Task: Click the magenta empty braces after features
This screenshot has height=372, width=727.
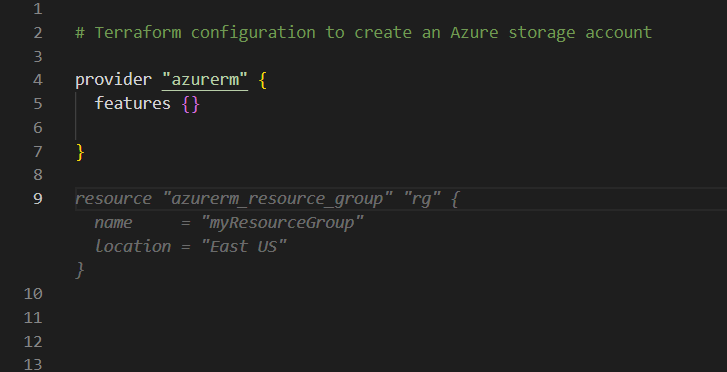Action: pos(191,104)
